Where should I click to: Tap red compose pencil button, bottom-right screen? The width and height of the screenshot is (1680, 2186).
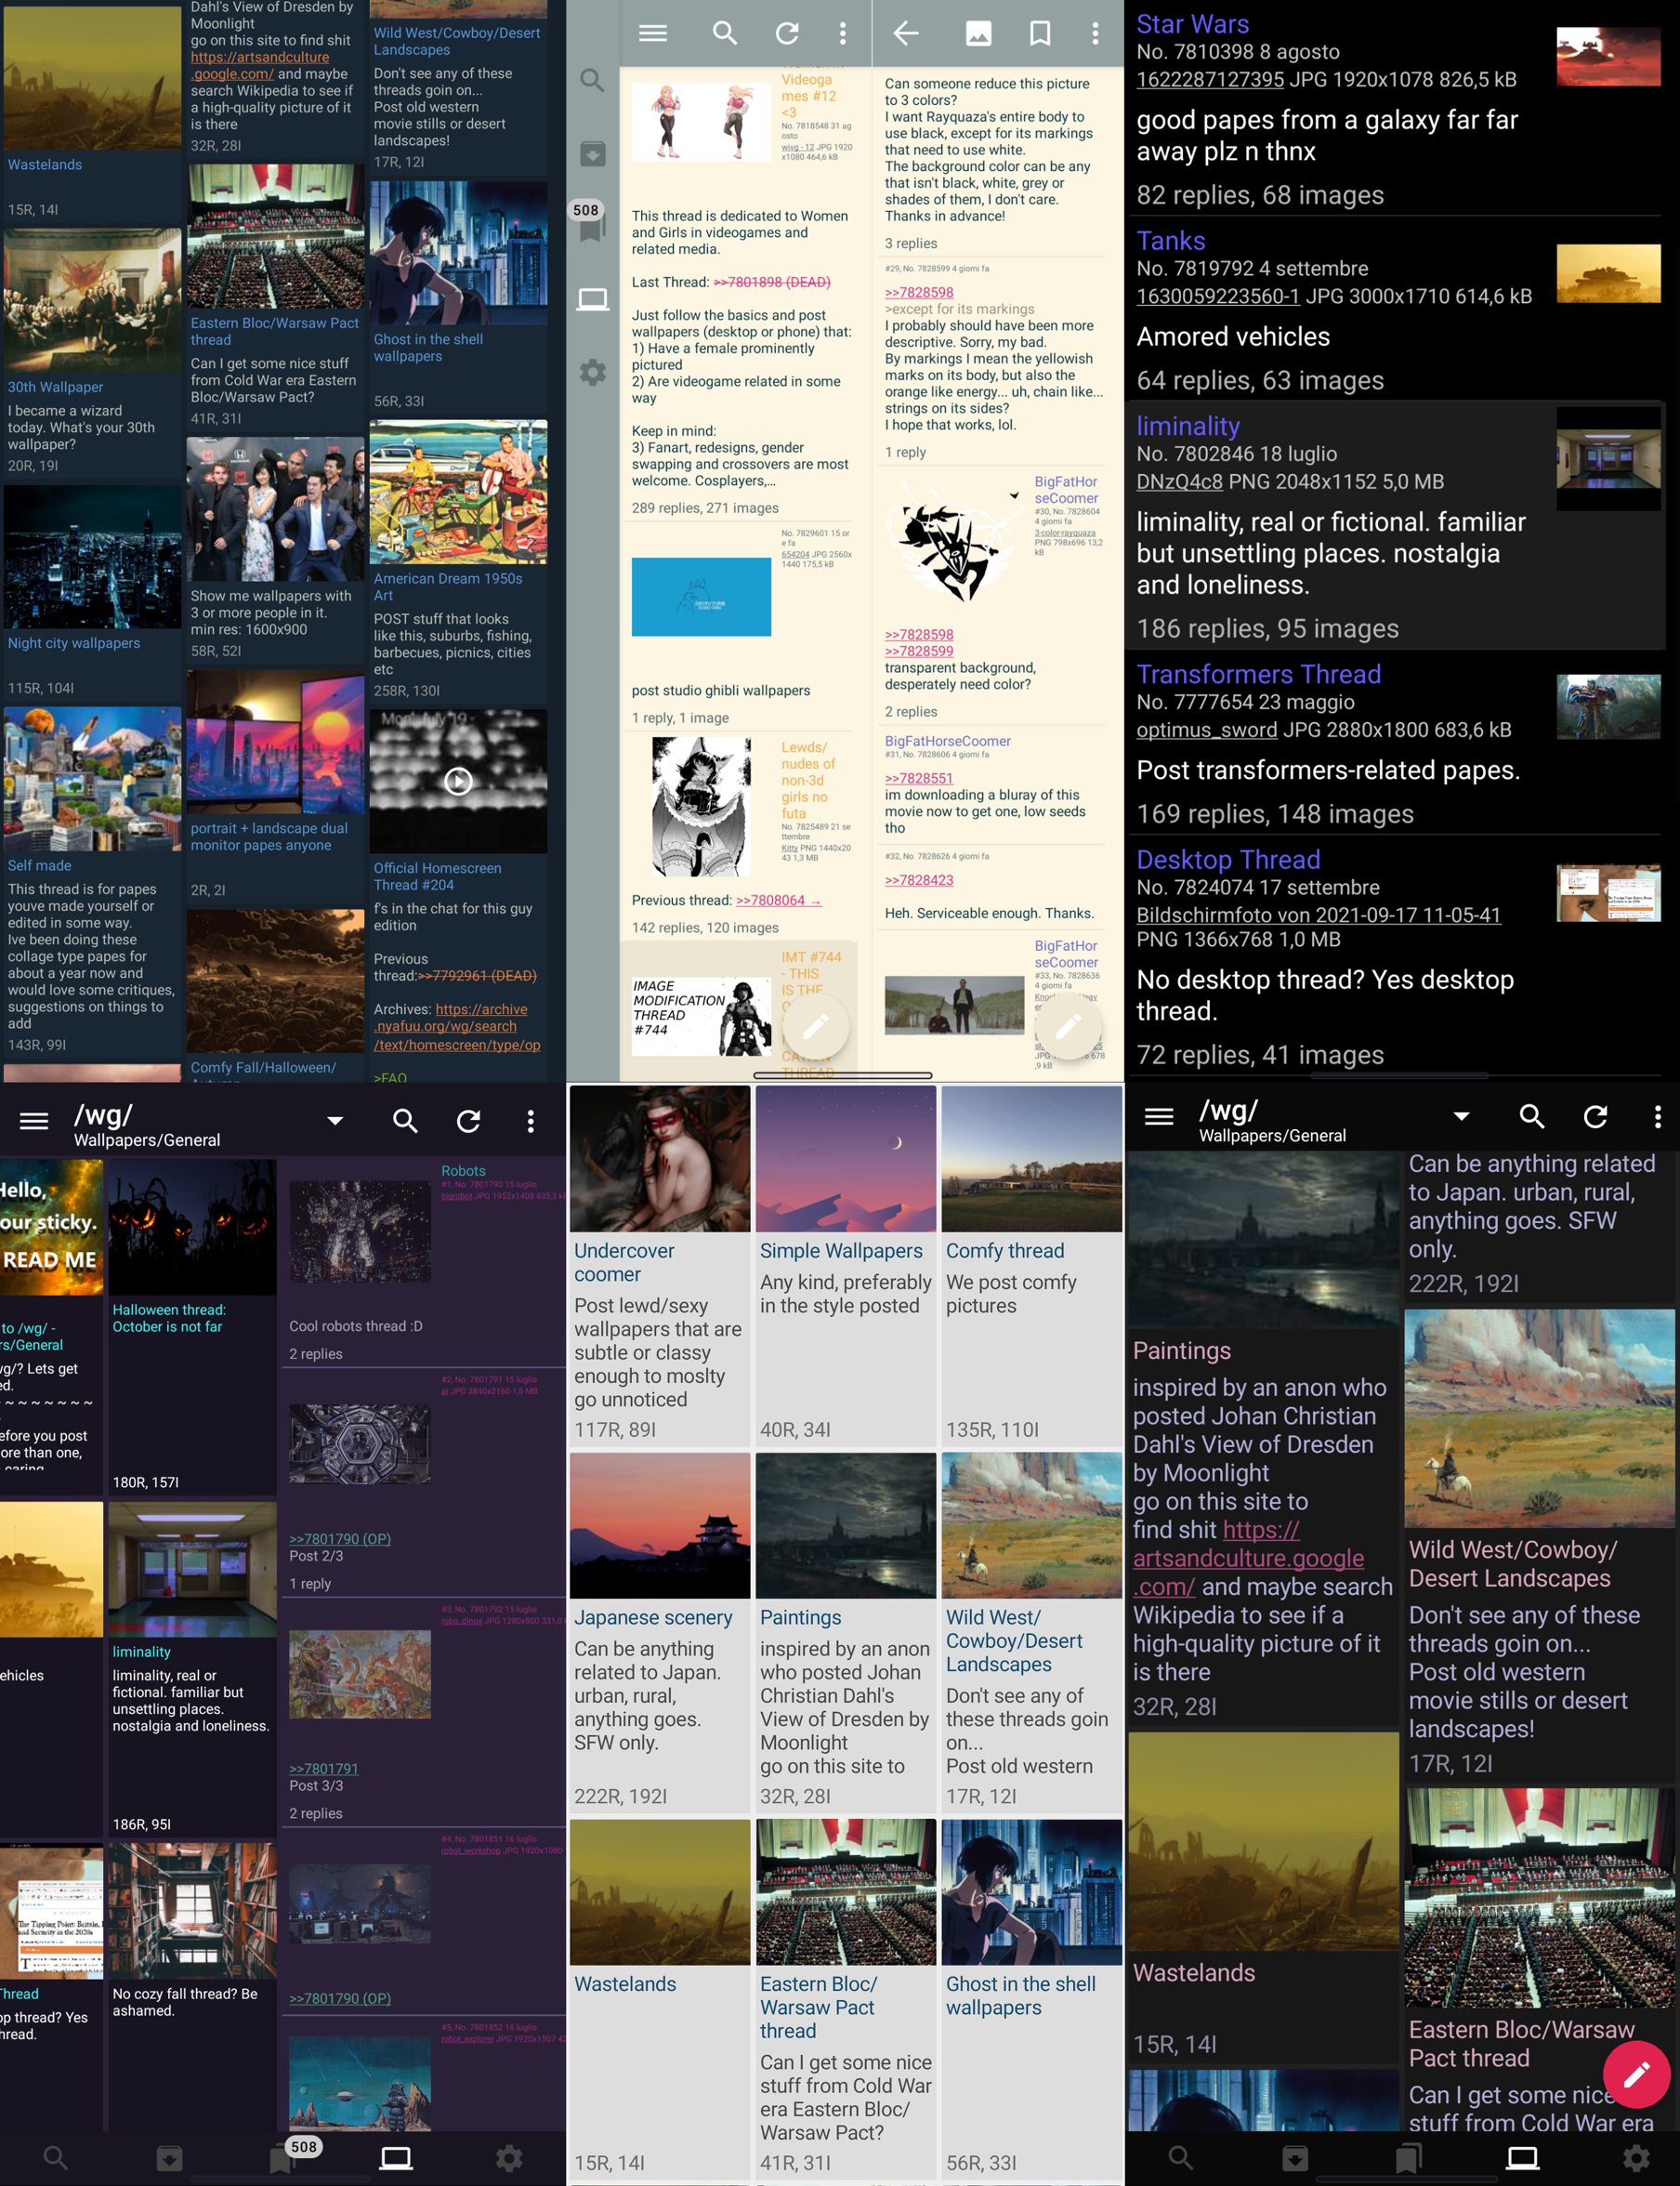[1636, 2075]
